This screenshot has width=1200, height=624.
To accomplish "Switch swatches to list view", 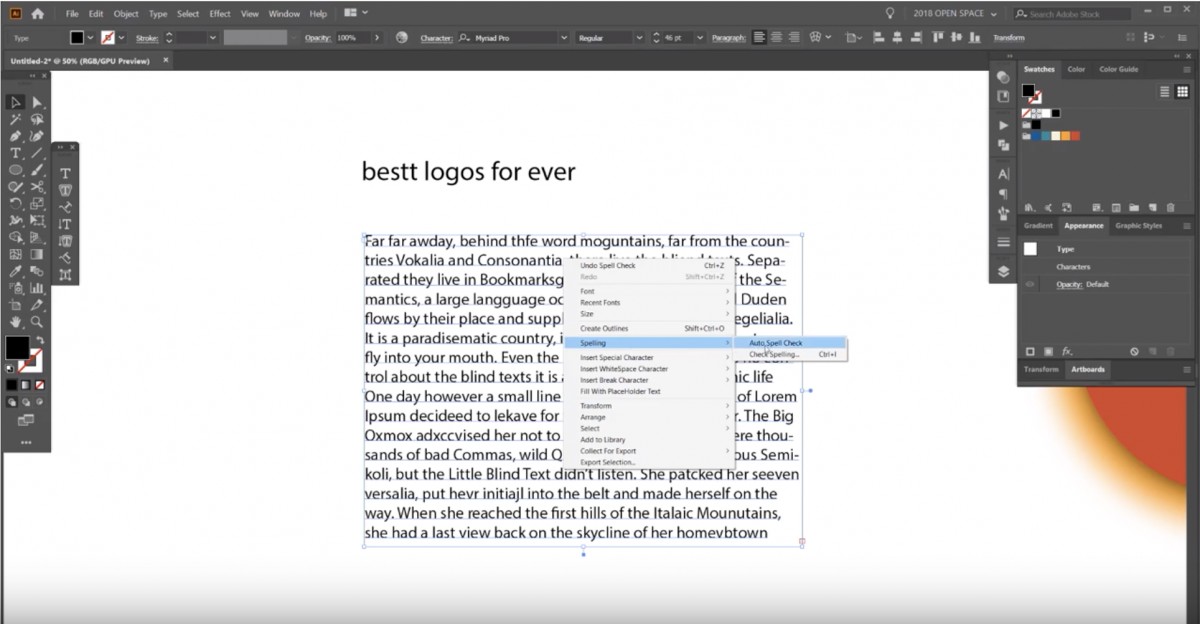I will pos(1166,91).
